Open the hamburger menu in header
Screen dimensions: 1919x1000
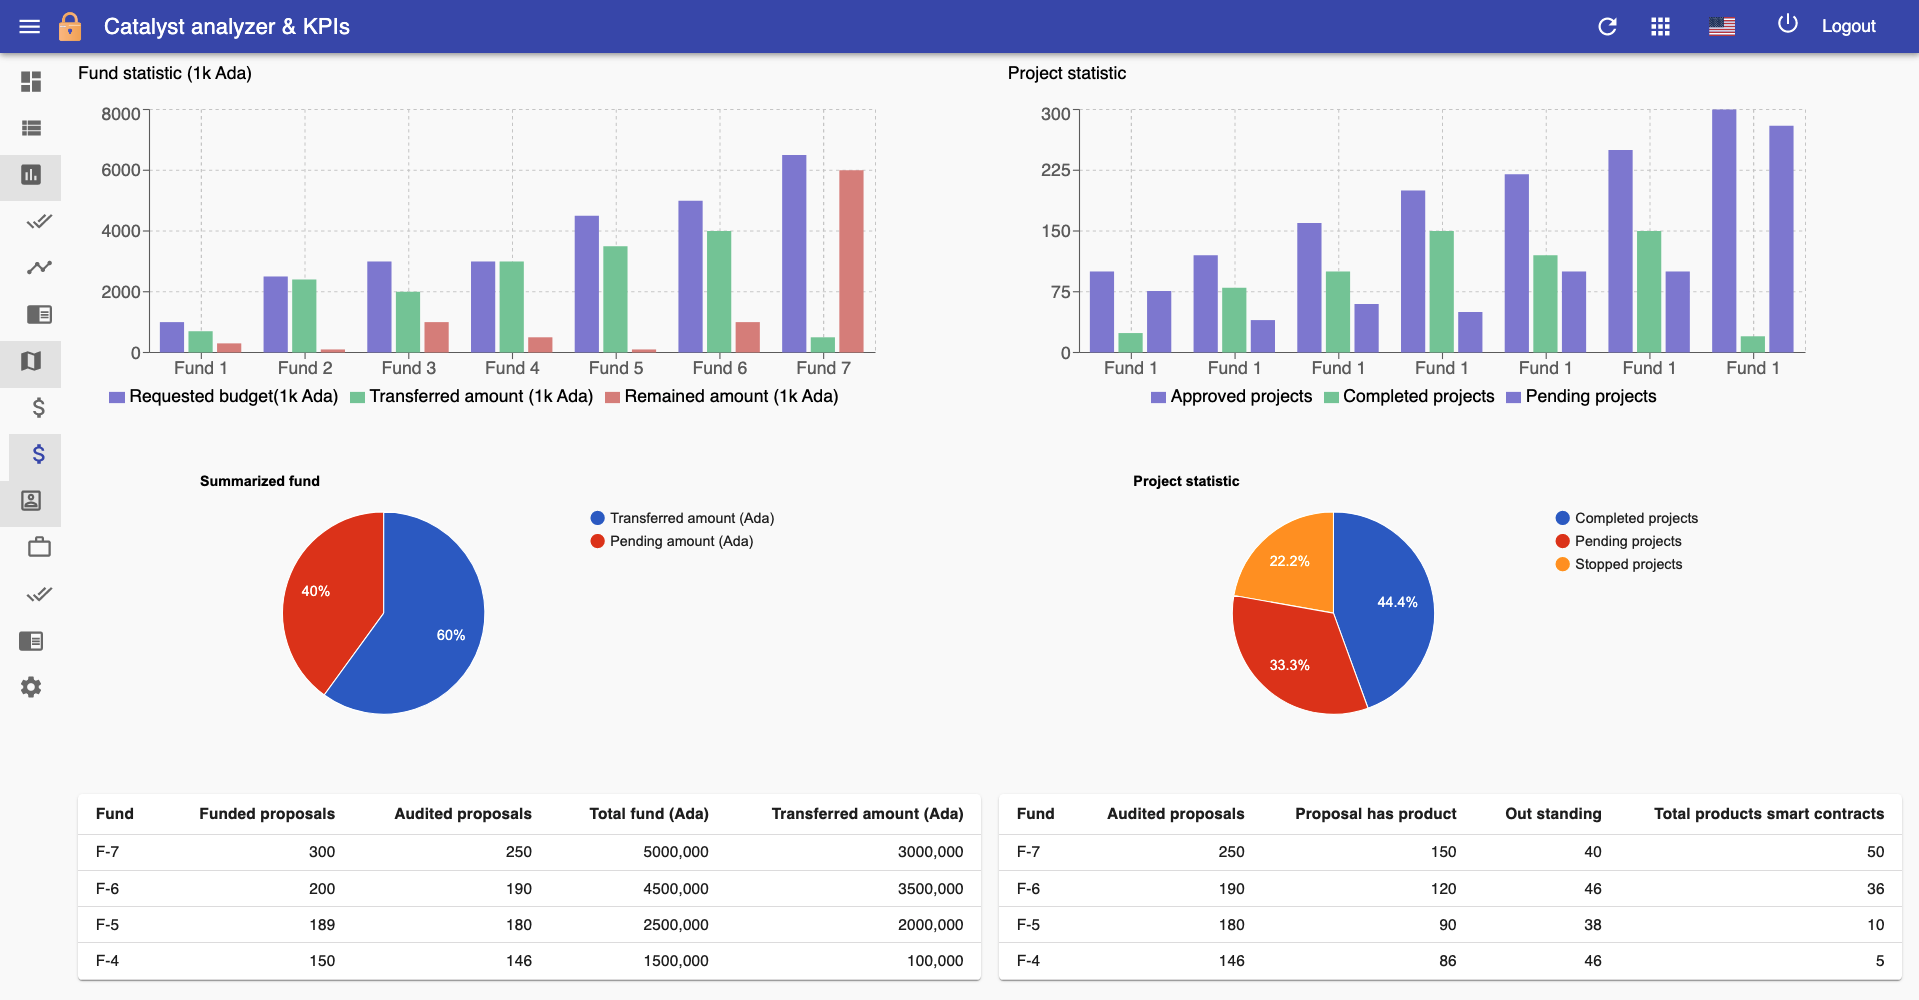pyautogui.click(x=30, y=27)
